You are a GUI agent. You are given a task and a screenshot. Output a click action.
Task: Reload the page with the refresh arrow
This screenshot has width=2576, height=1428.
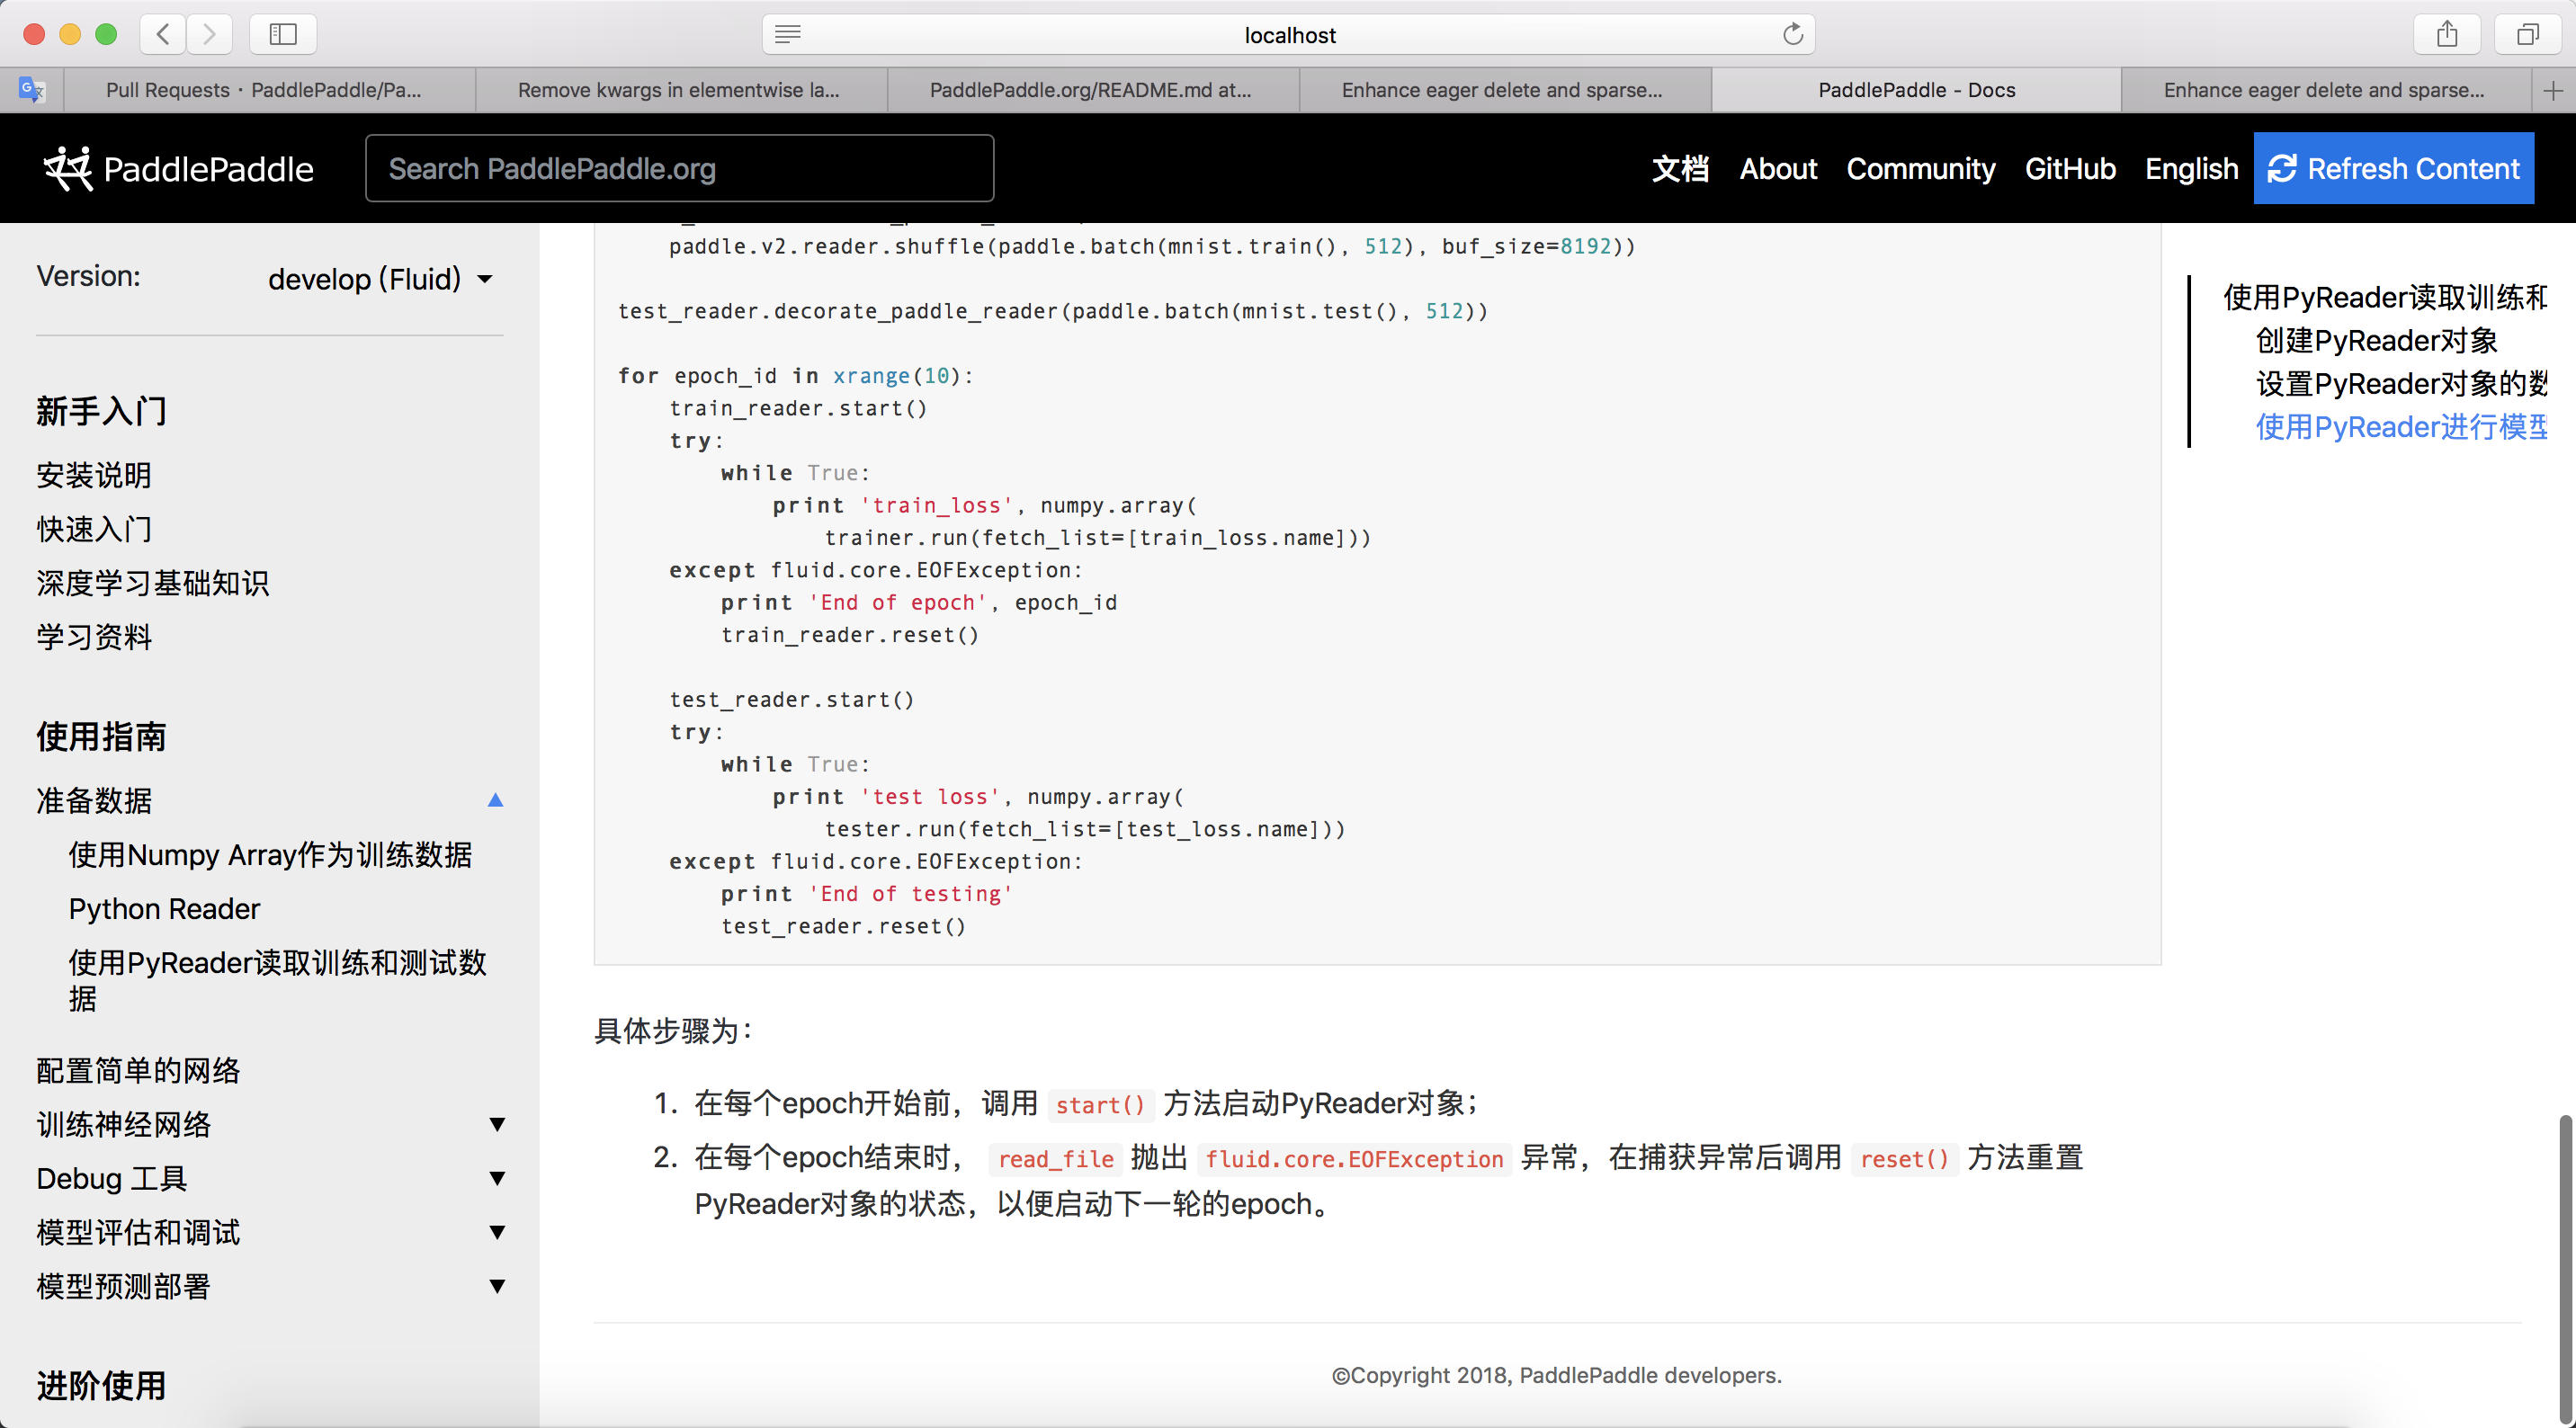coord(1792,35)
